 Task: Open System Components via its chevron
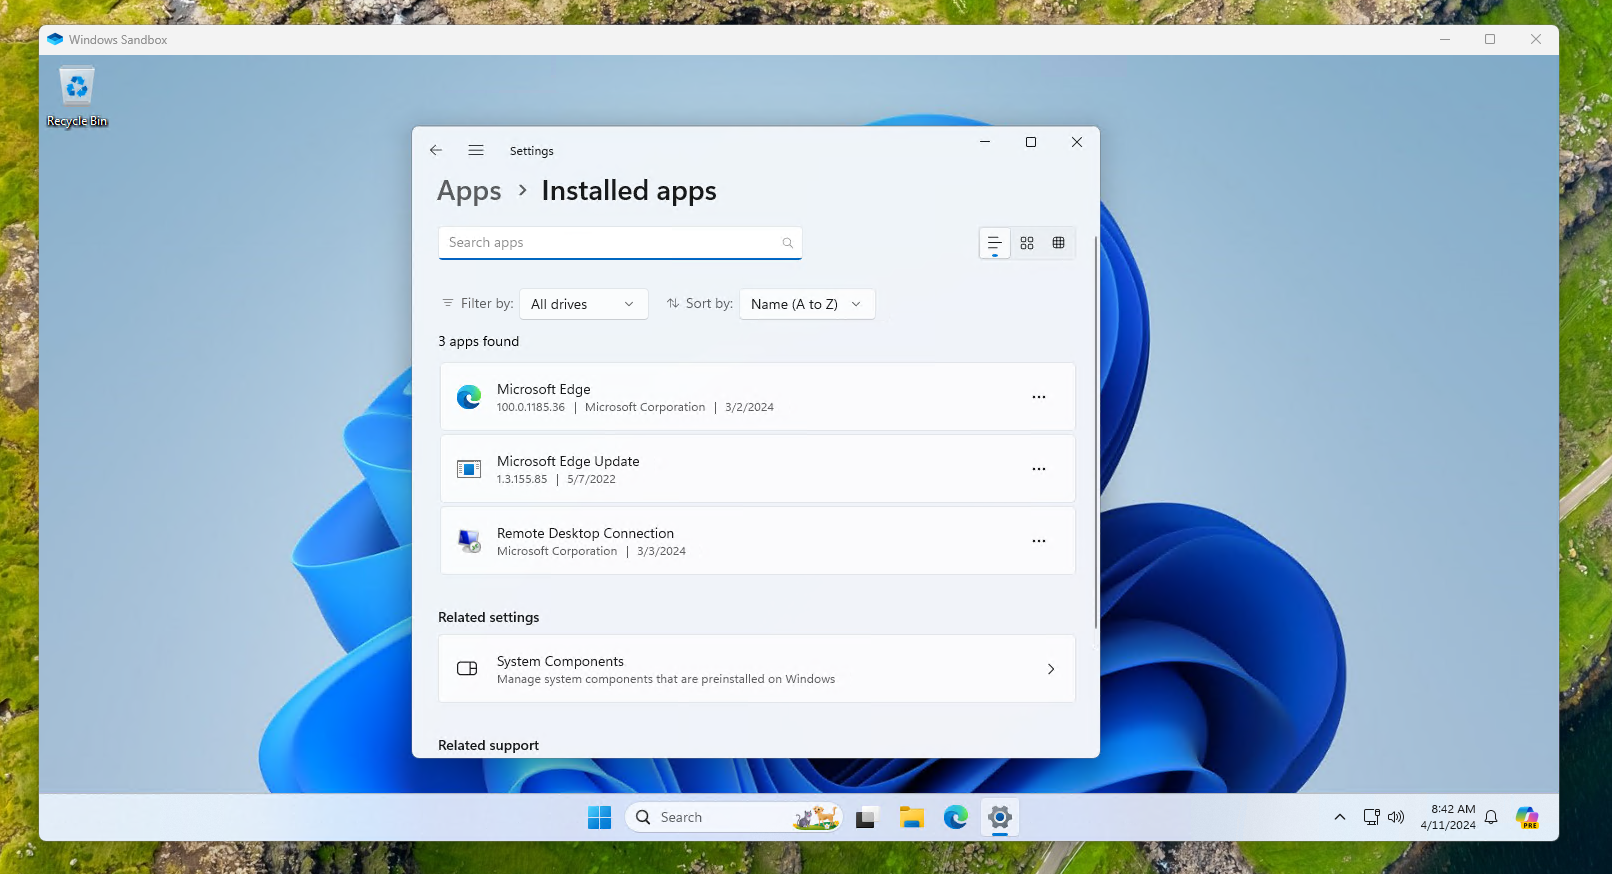[x=1051, y=669]
